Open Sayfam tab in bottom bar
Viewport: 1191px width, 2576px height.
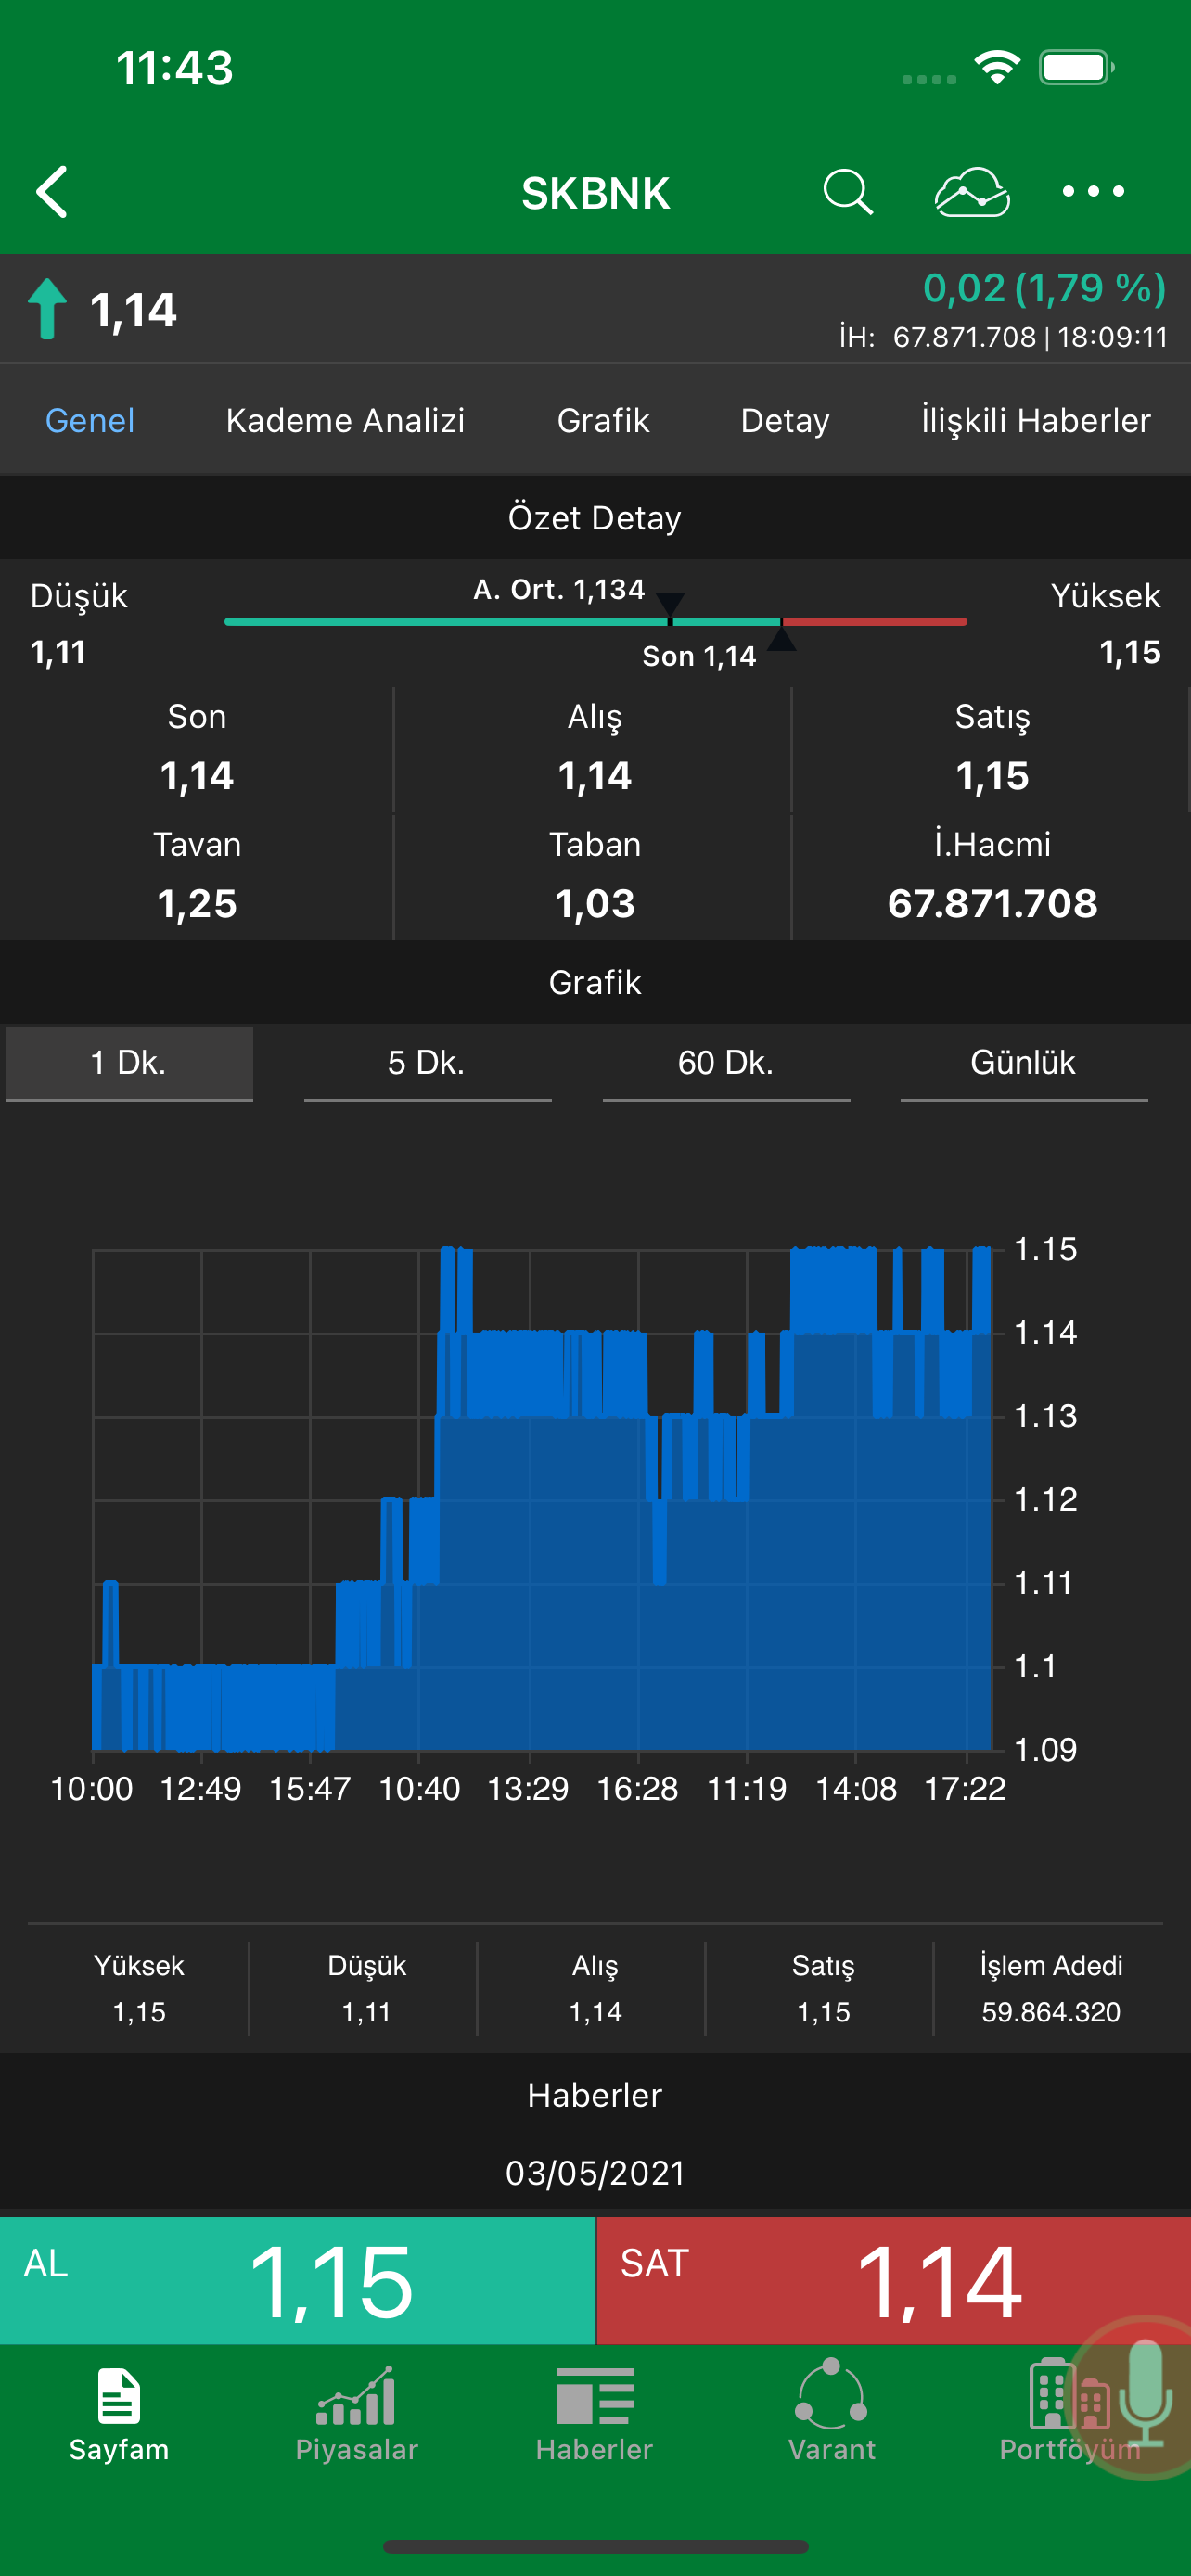point(119,2415)
